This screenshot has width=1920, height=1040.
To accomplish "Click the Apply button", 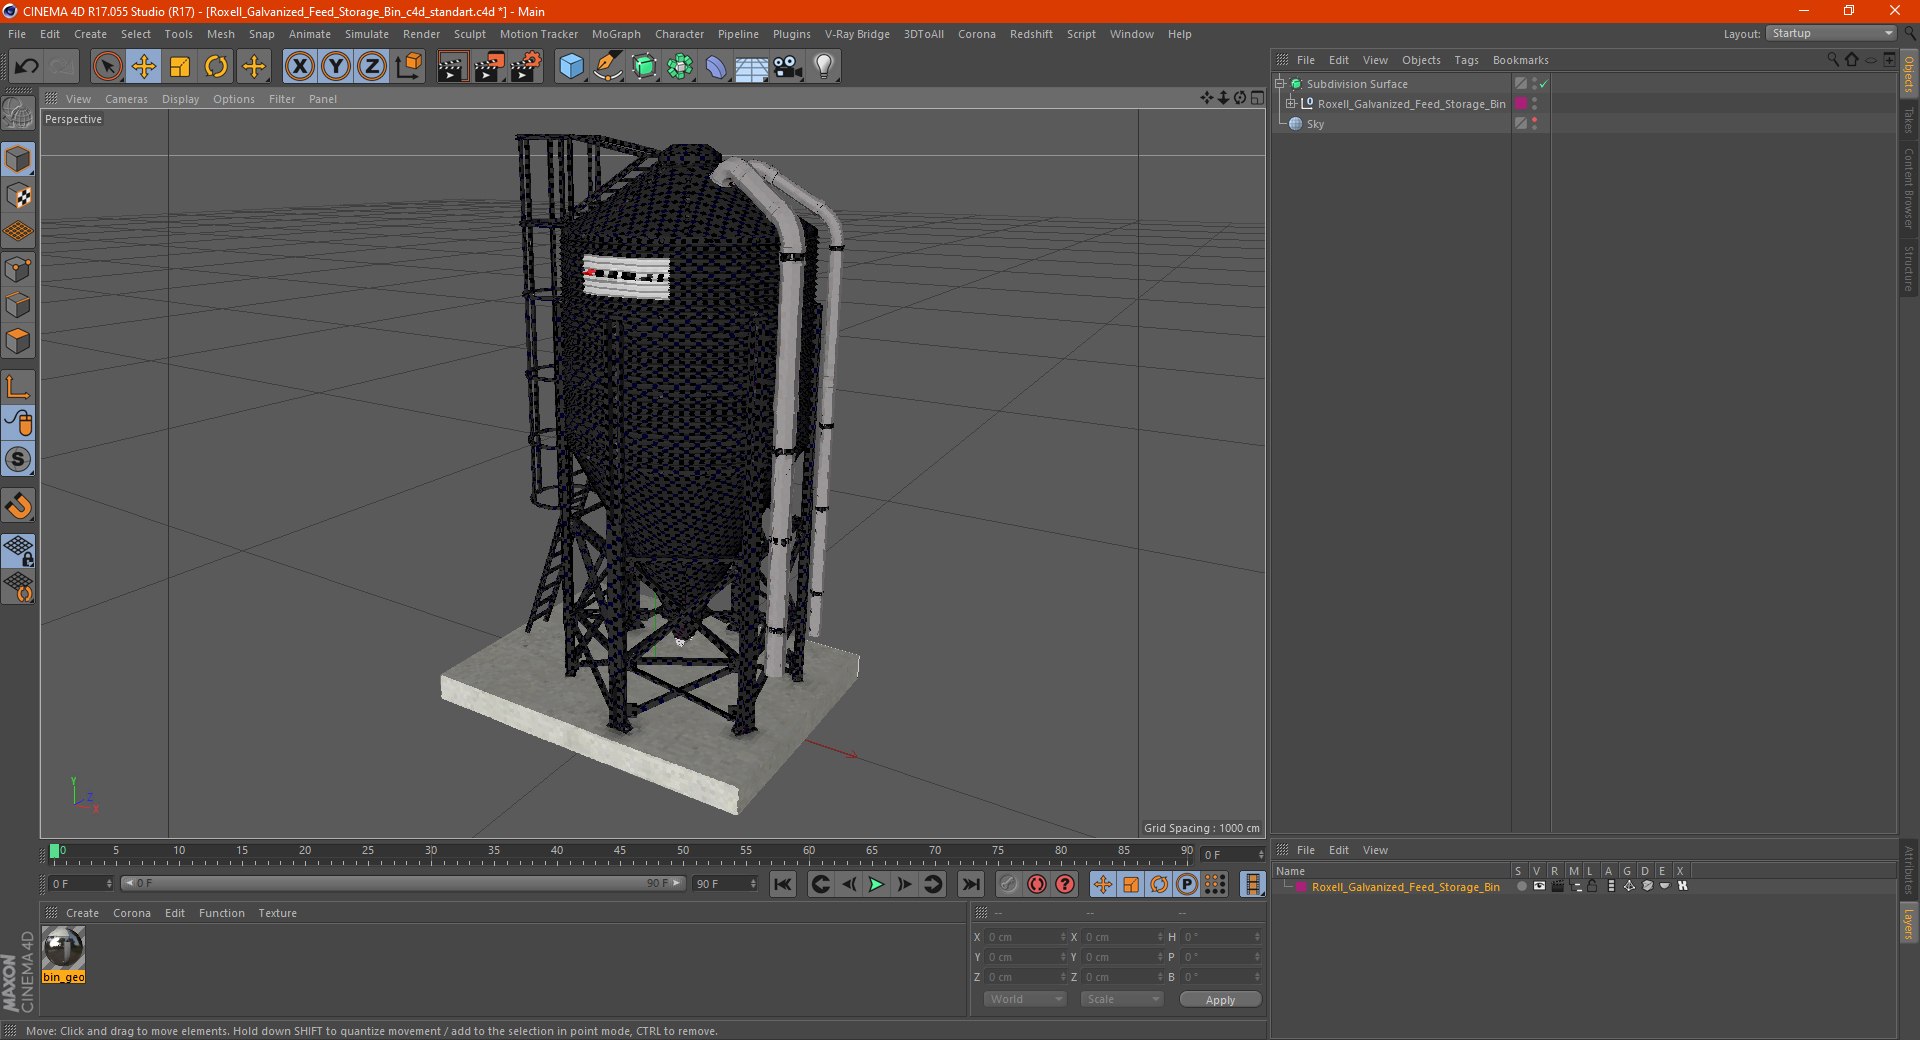I will [x=1220, y=999].
